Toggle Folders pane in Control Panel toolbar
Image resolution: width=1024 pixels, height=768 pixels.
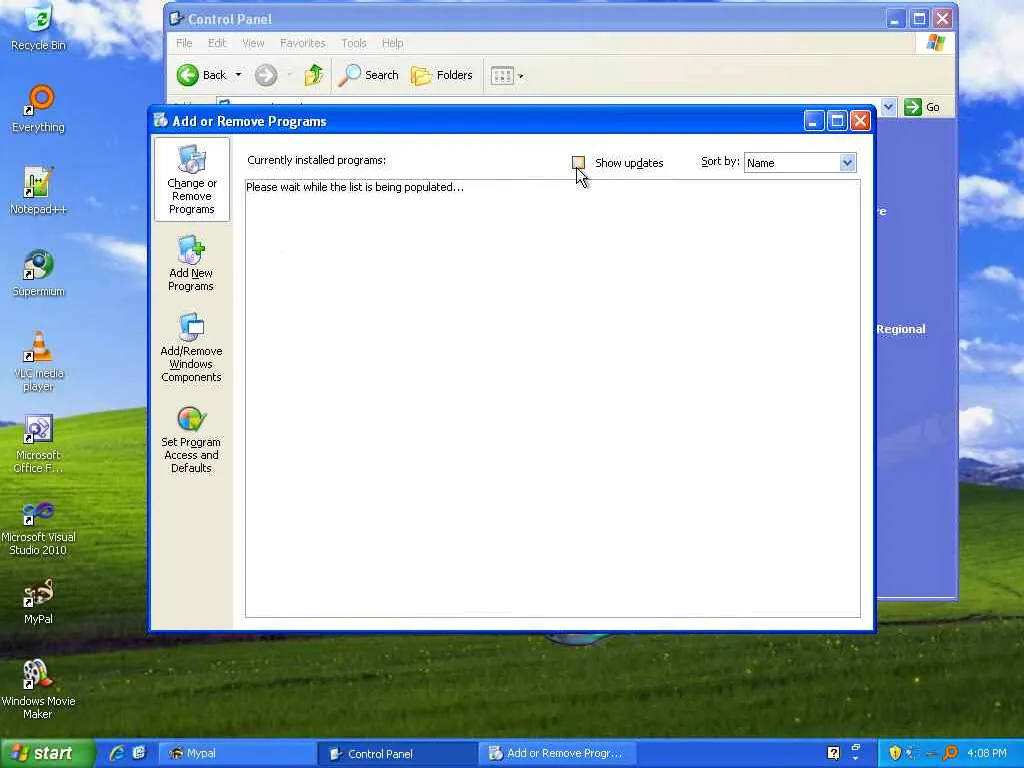coord(441,75)
